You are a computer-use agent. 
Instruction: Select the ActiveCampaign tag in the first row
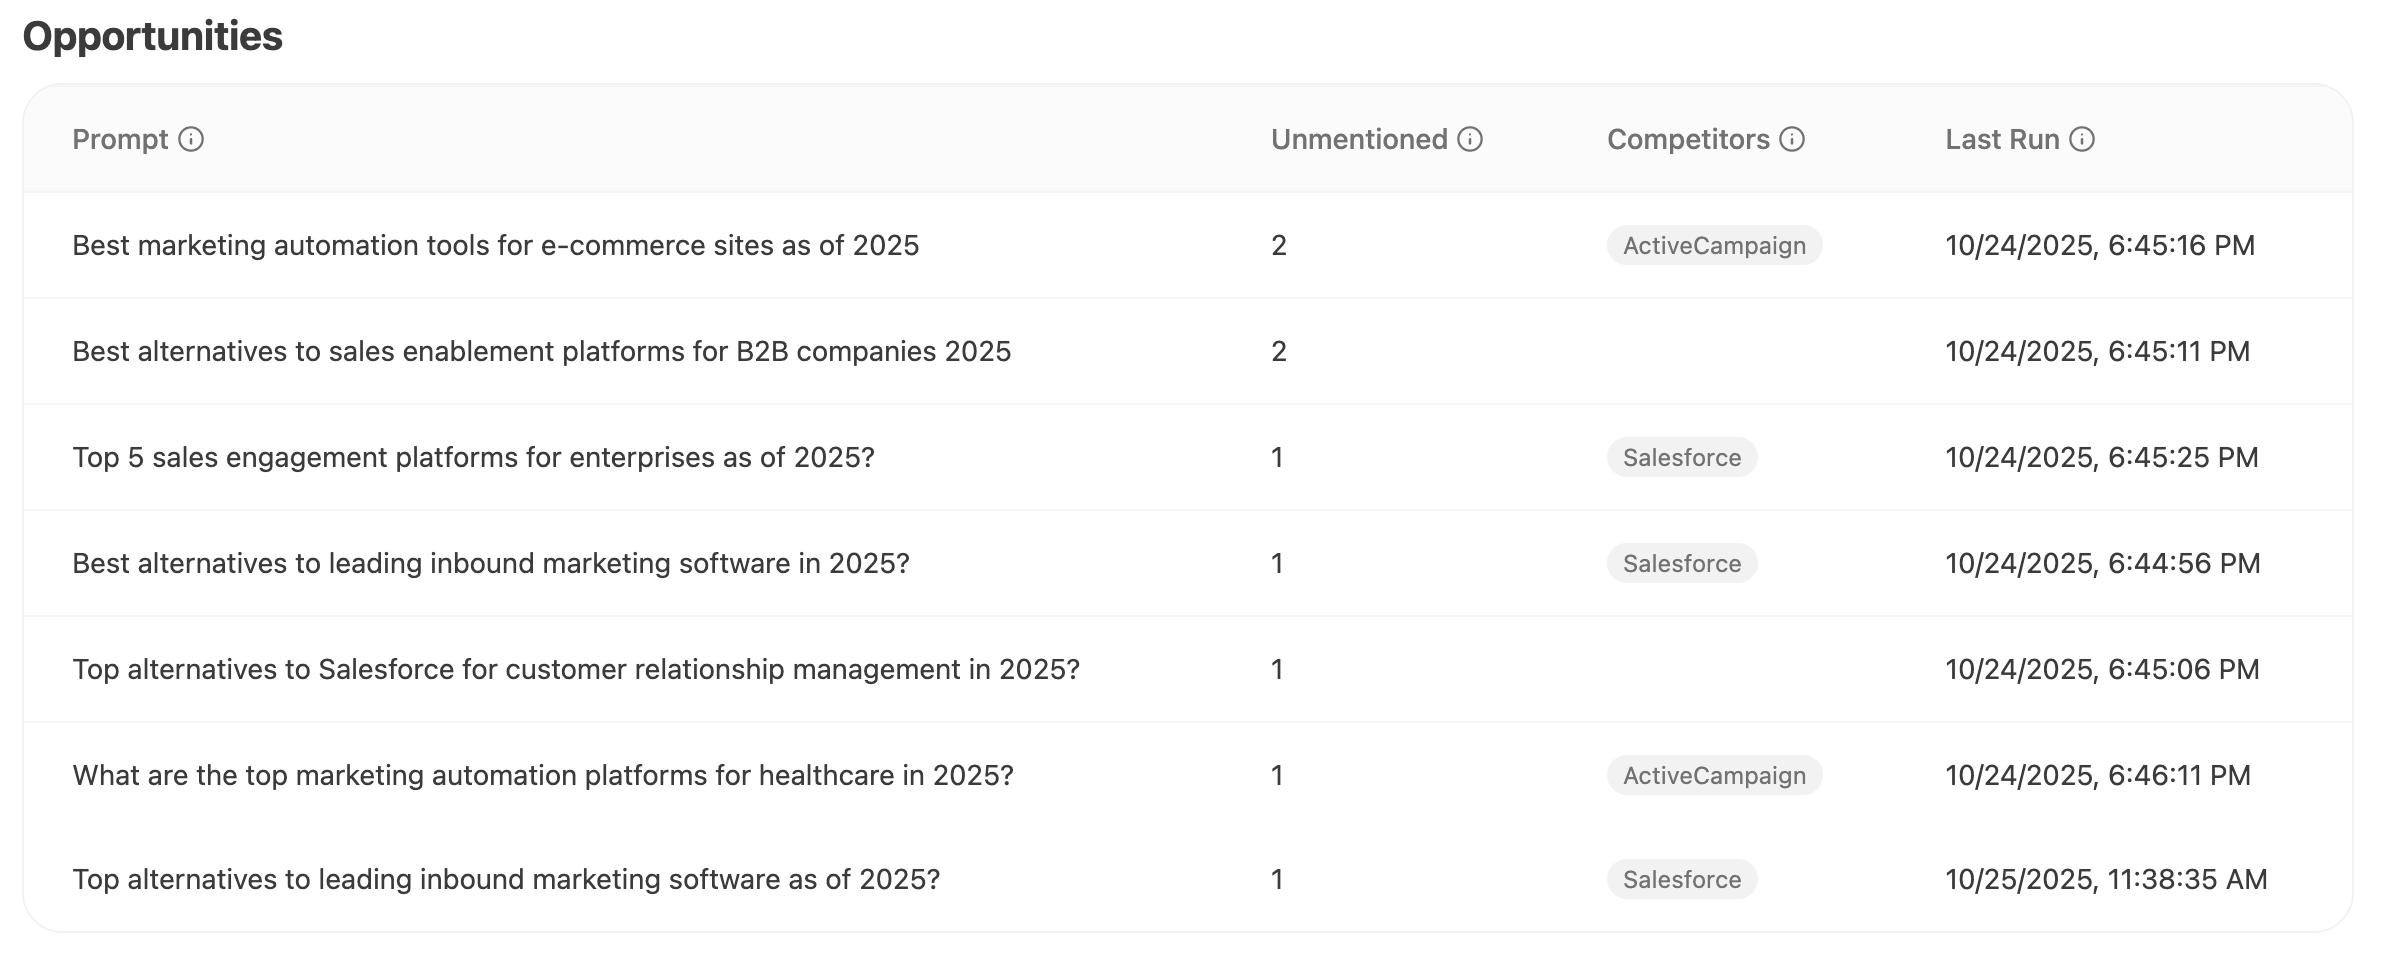1713,245
